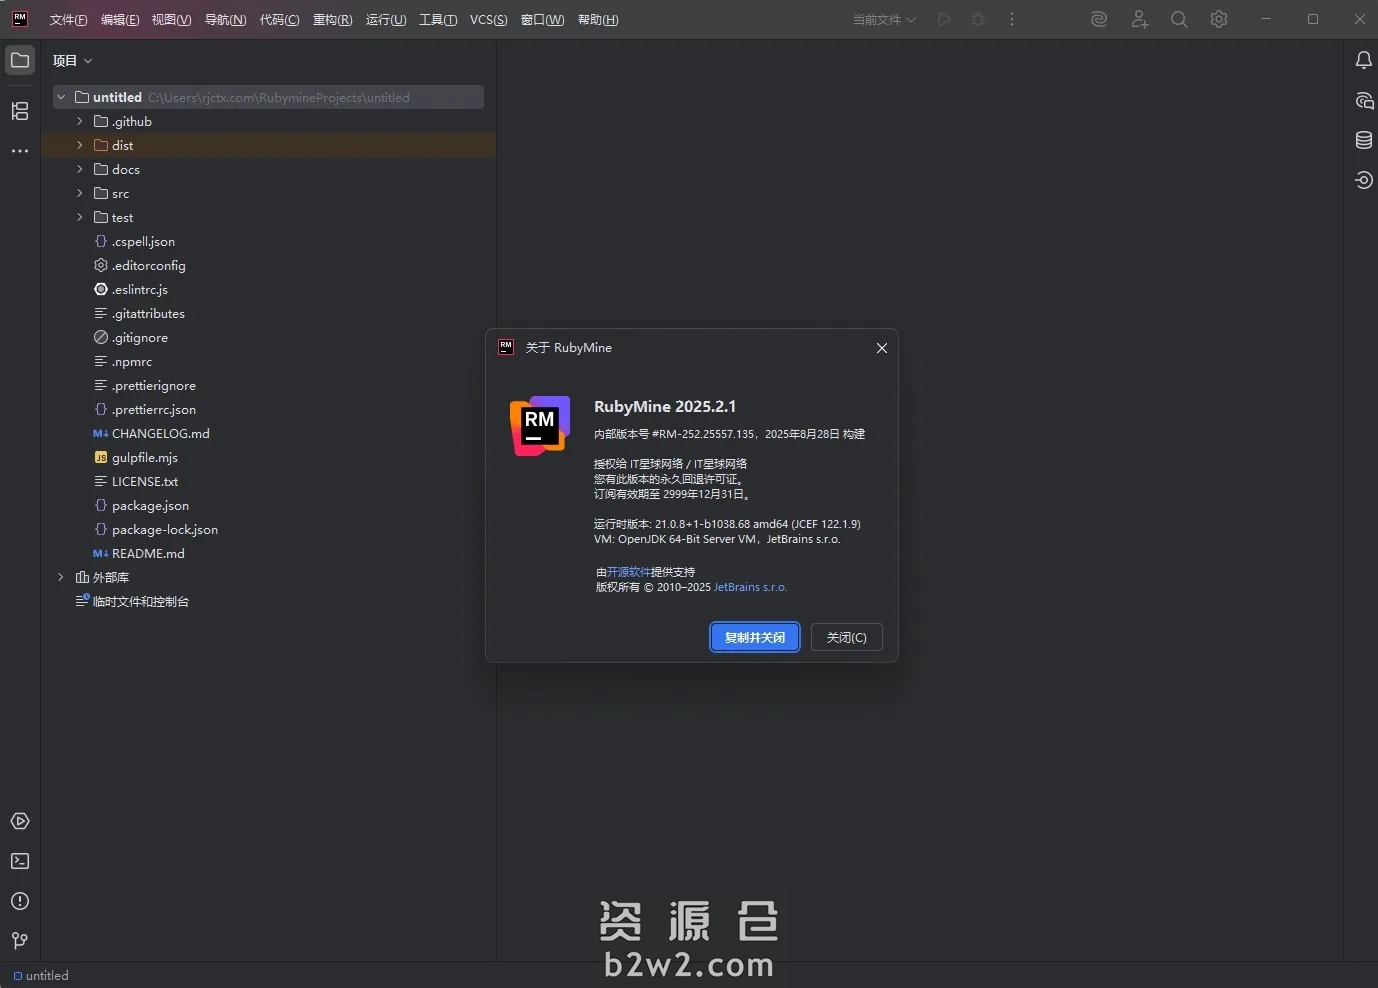This screenshot has width=1378, height=988.
Task: Expand the .github folder
Action: point(80,121)
